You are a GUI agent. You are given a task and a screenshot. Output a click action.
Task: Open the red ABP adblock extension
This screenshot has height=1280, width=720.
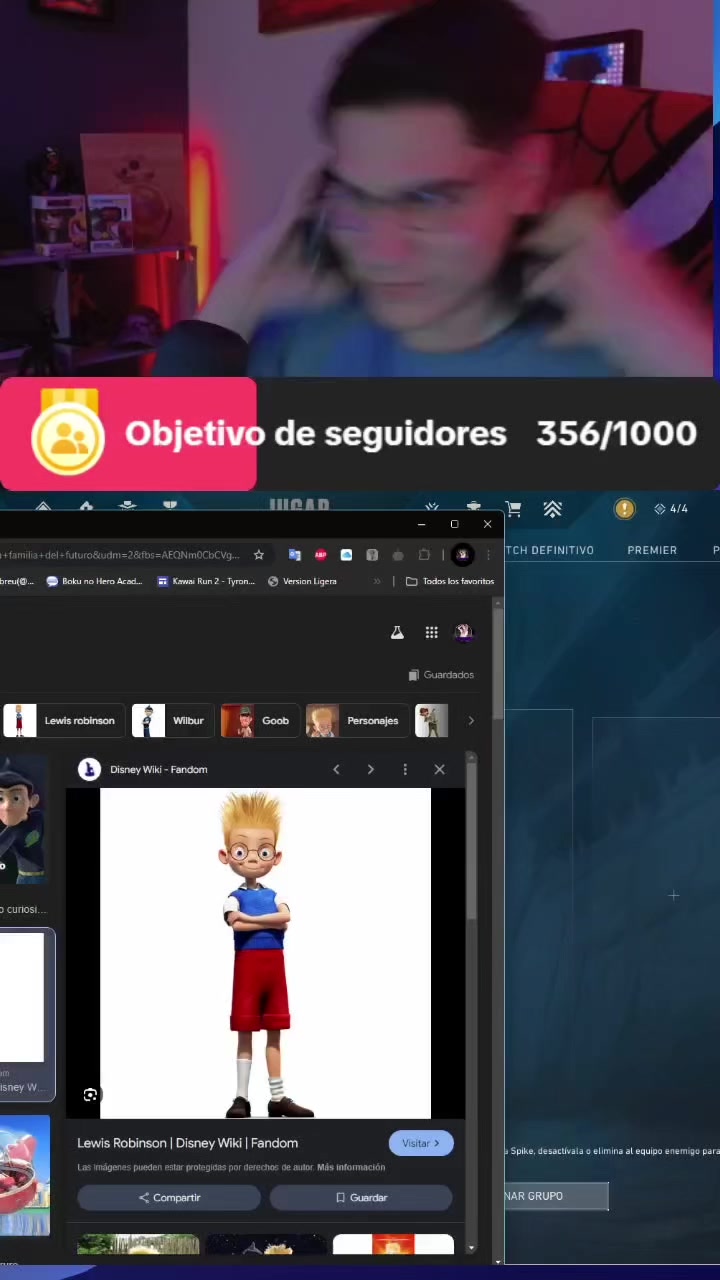click(320, 555)
